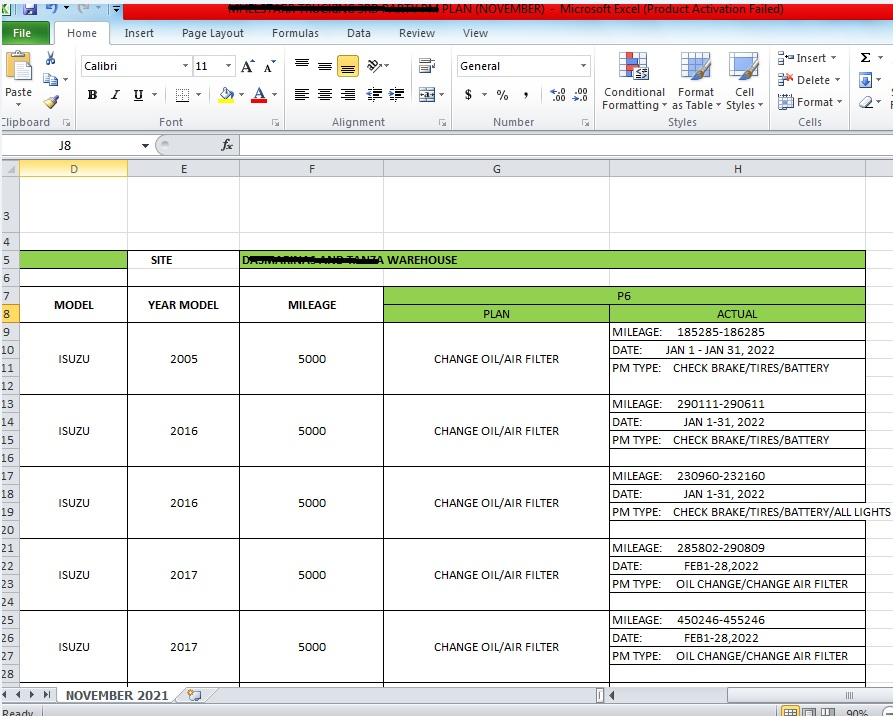Open Merge & Center dropdown arrow
The width and height of the screenshot is (893, 716).
point(442,95)
